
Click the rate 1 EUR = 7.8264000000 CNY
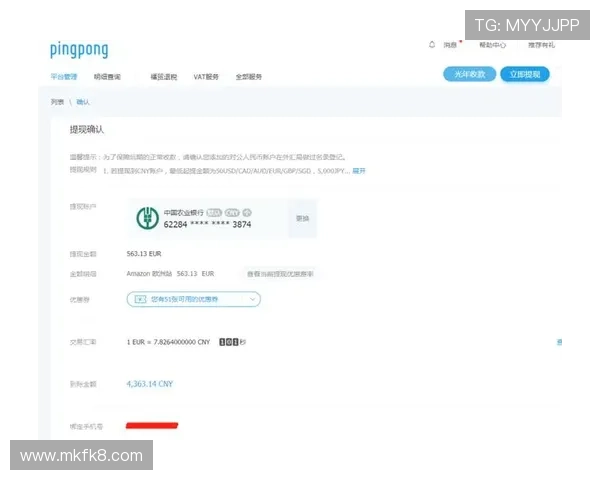click(x=168, y=342)
